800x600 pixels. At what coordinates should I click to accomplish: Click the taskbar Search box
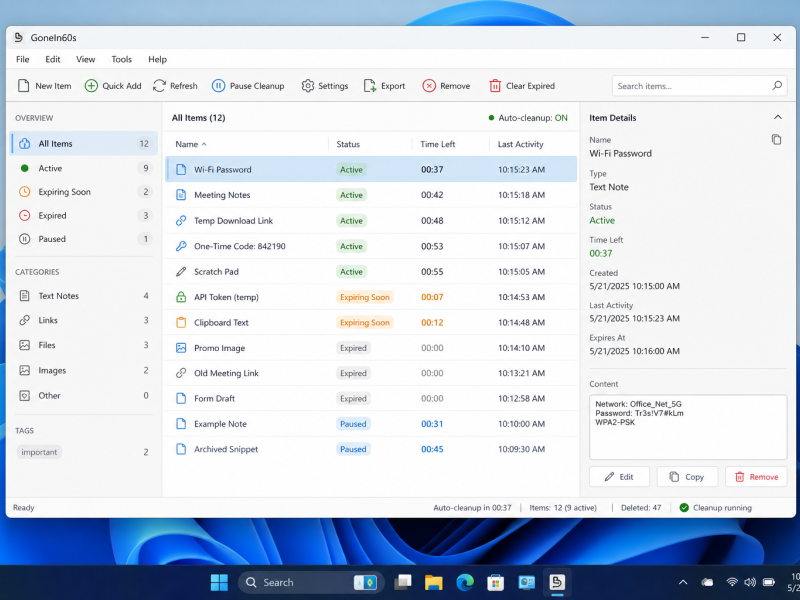pyautogui.click(x=311, y=582)
